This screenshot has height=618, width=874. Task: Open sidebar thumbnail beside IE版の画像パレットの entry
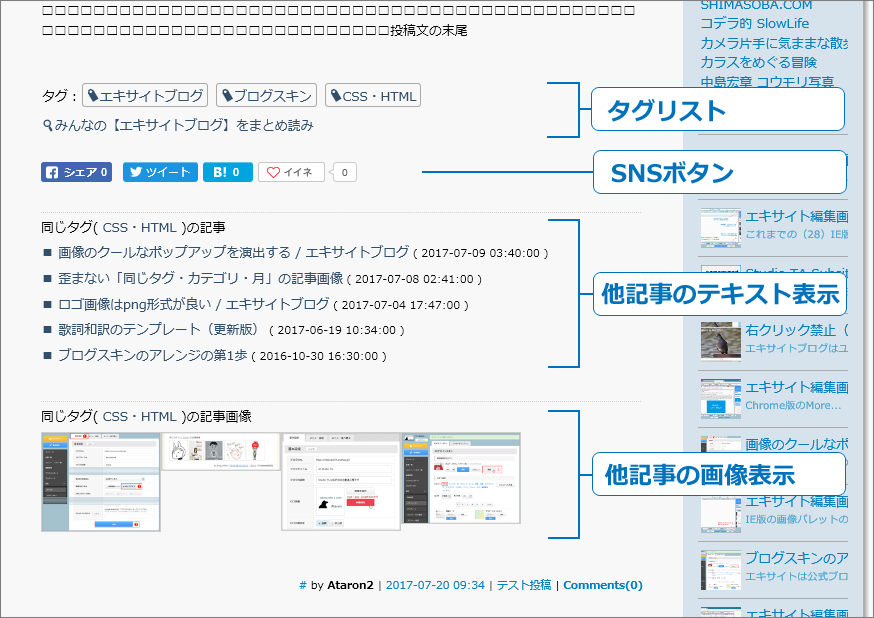point(721,514)
